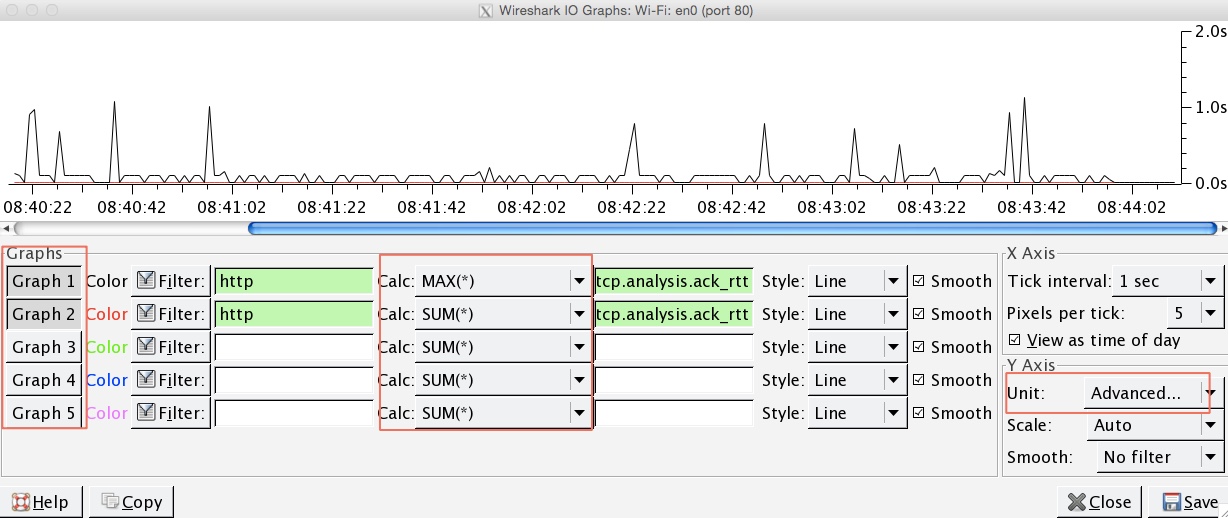
Task: Click the Filter icon button for Graph 1
Action: point(171,282)
